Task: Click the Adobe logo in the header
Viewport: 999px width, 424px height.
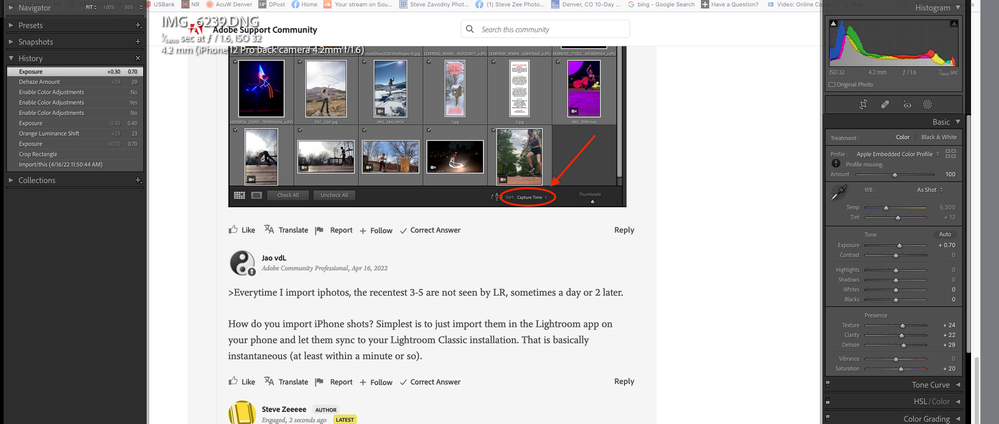Action: tap(197, 29)
